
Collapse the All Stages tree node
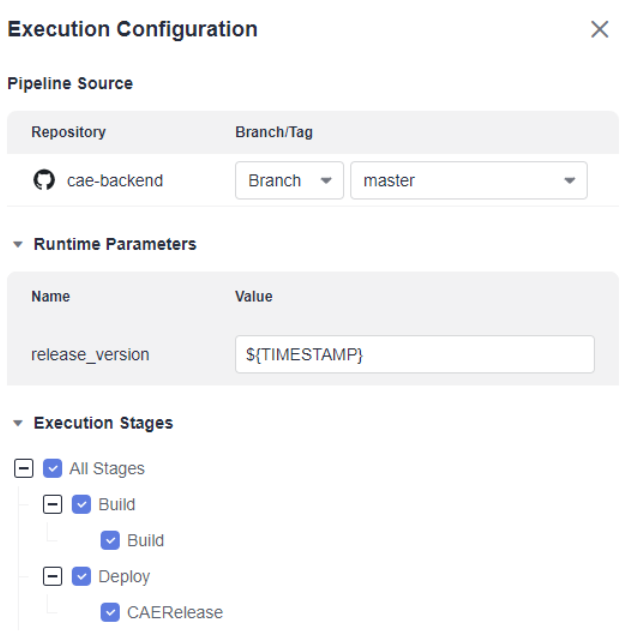24,468
